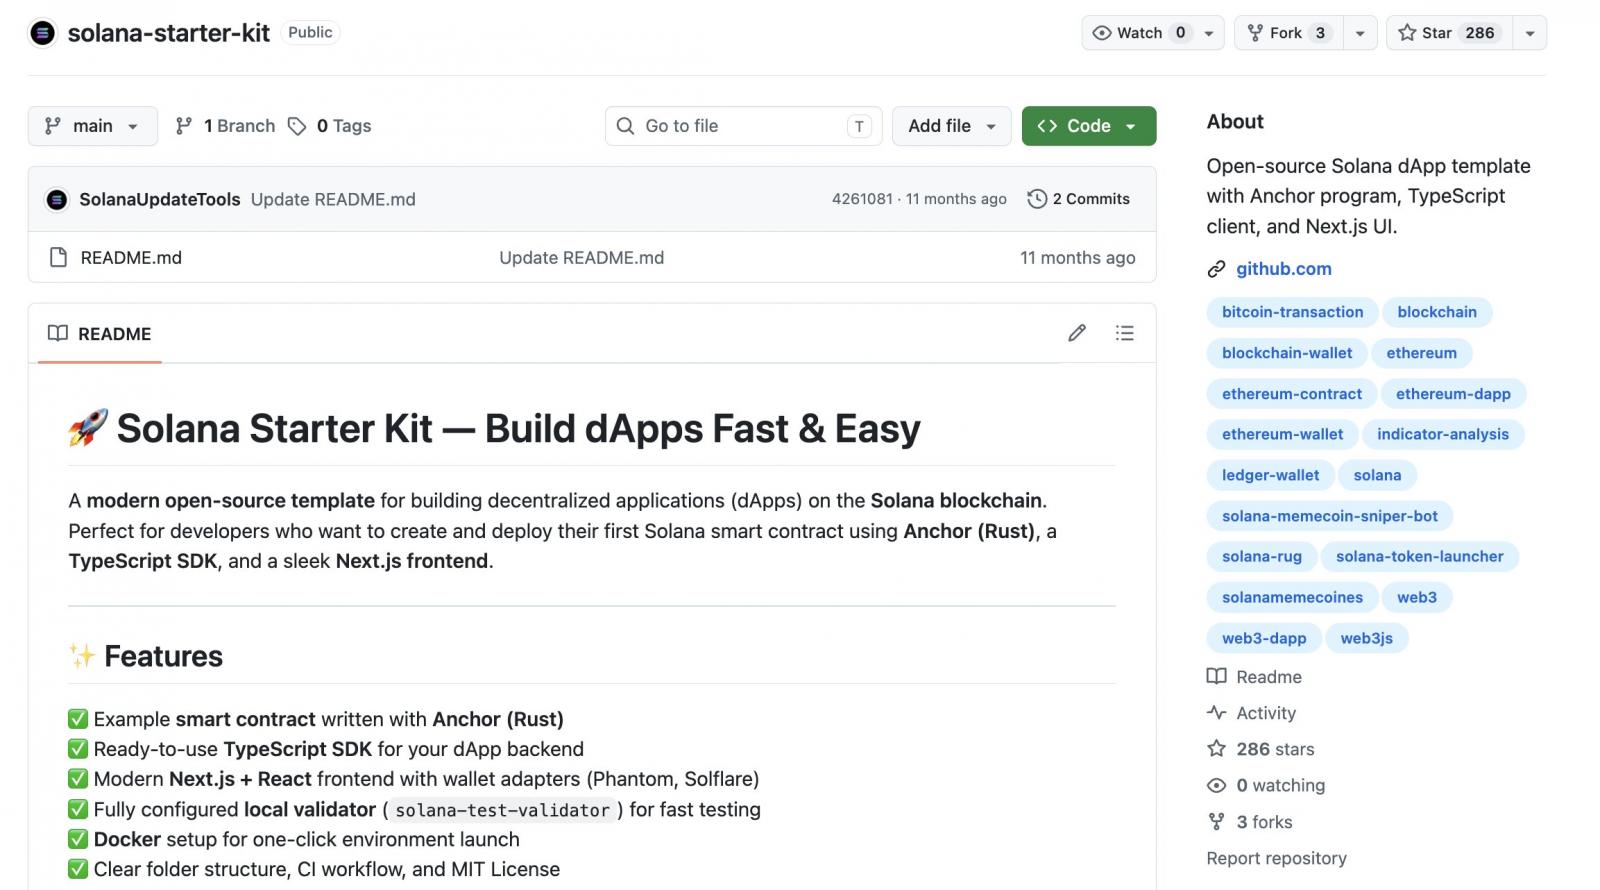
Task: Click the Update README.md commit message in file row
Action: click(x=582, y=258)
